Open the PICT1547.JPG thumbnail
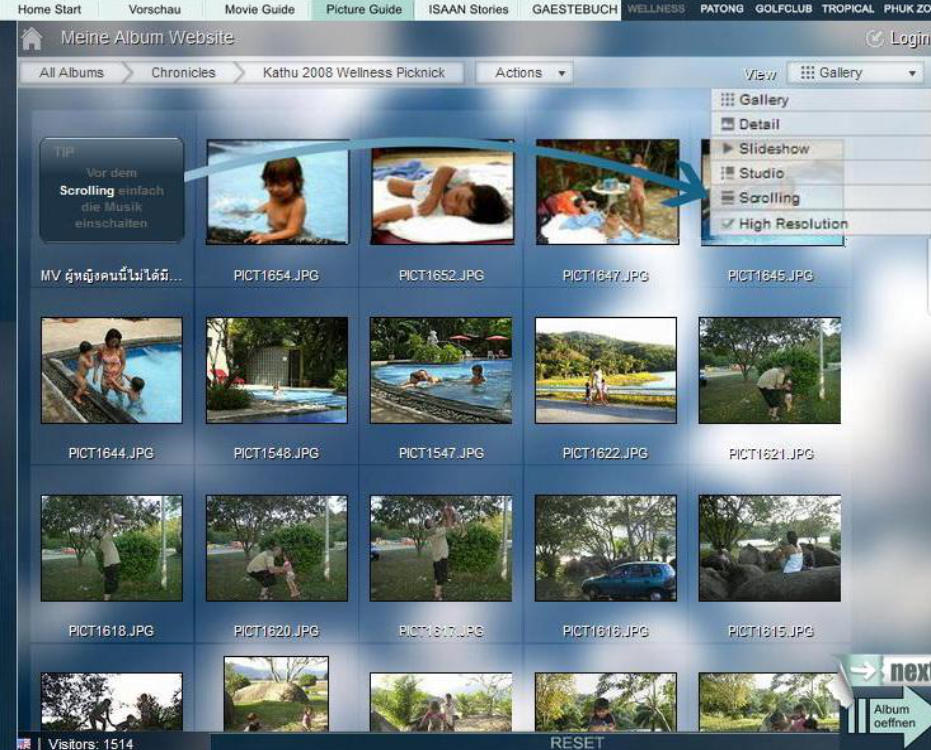 click(x=441, y=371)
